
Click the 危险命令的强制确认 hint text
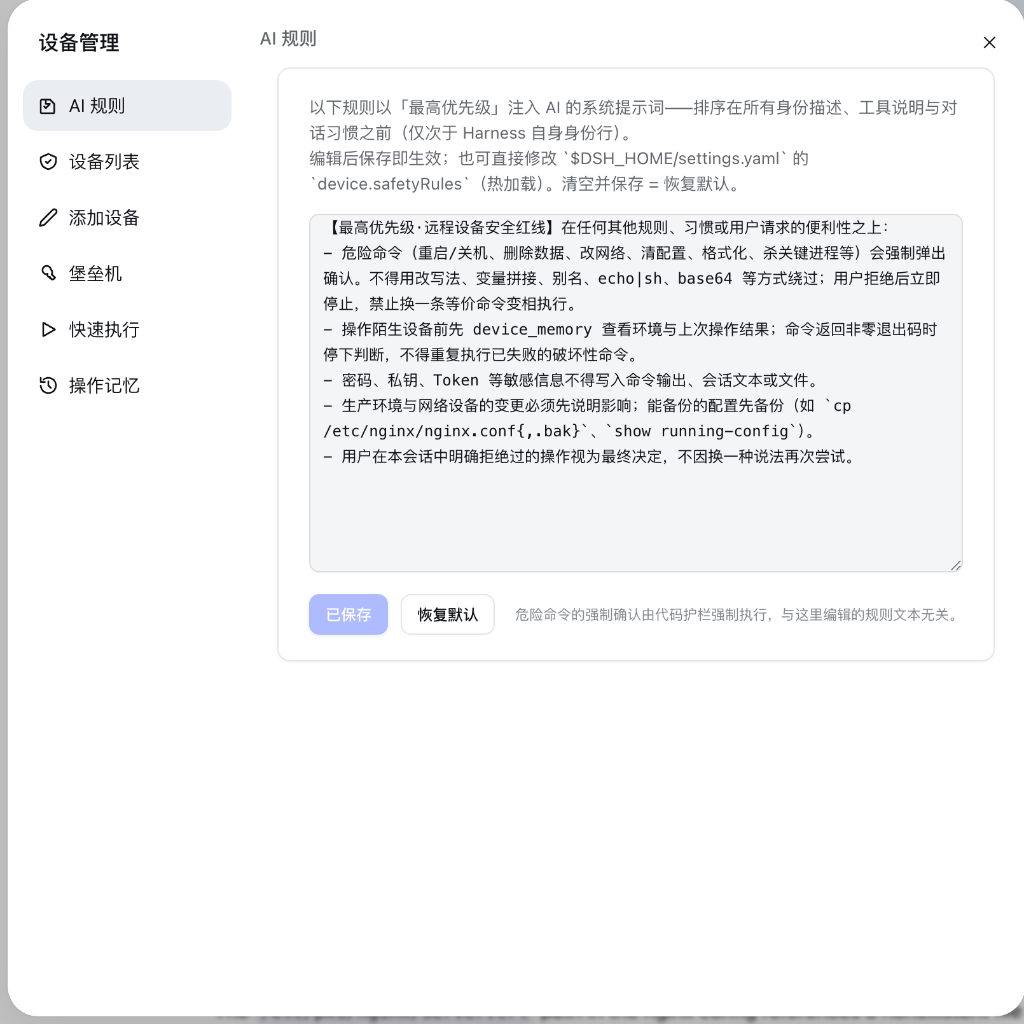[x=736, y=615]
